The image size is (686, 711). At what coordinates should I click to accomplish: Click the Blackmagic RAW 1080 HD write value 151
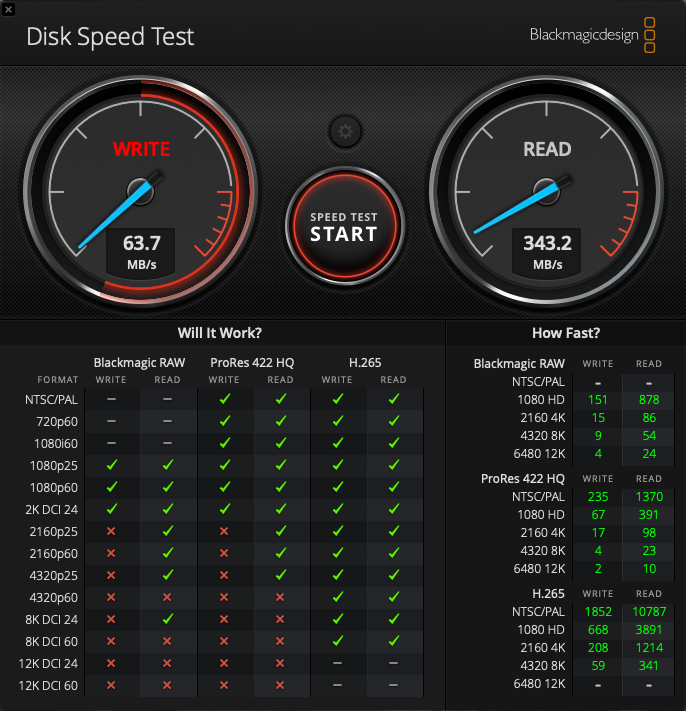click(598, 399)
